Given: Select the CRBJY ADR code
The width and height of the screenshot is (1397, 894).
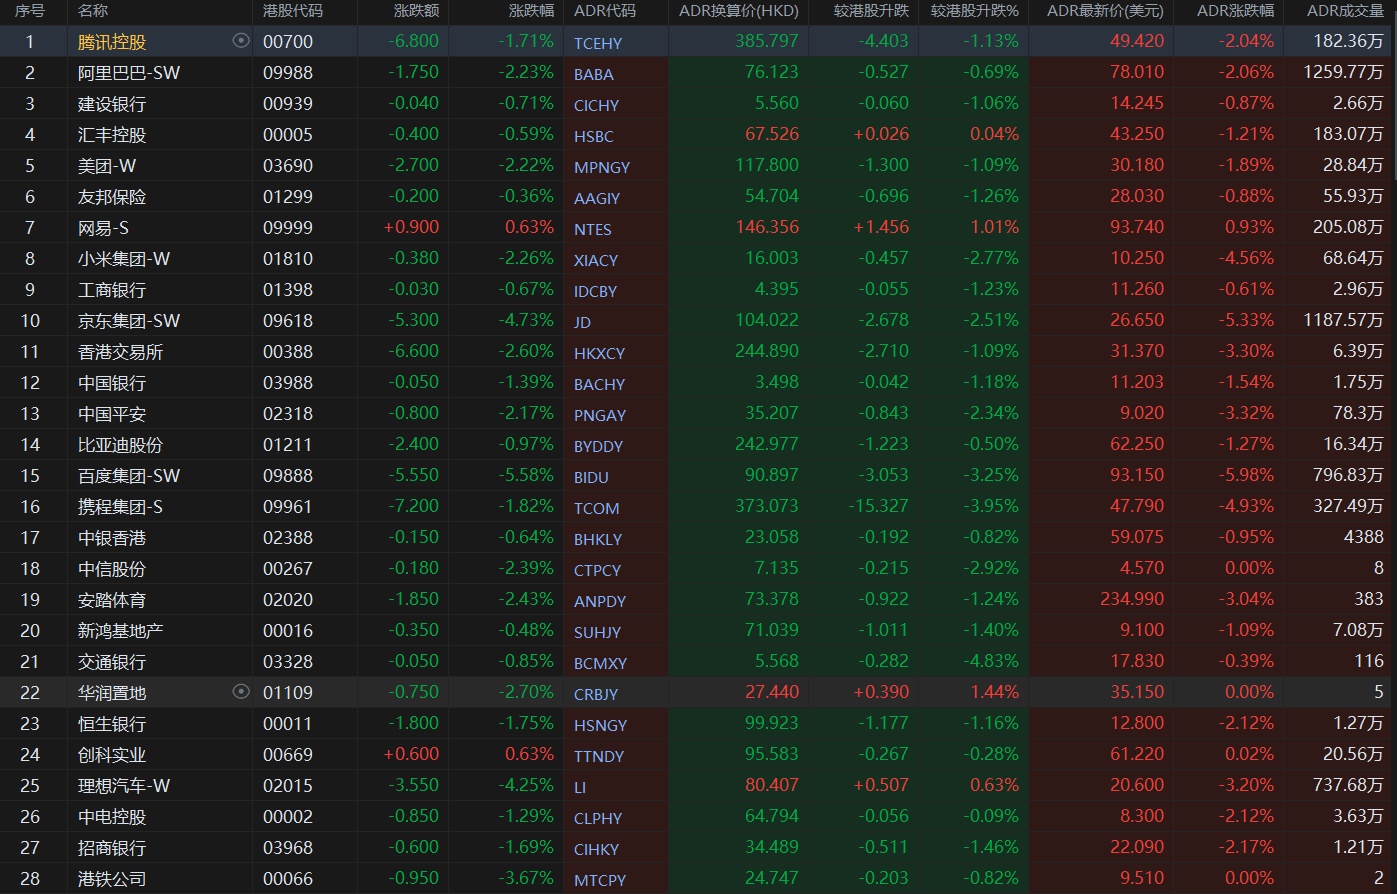Looking at the screenshot, I should click(x=596, y=694).
